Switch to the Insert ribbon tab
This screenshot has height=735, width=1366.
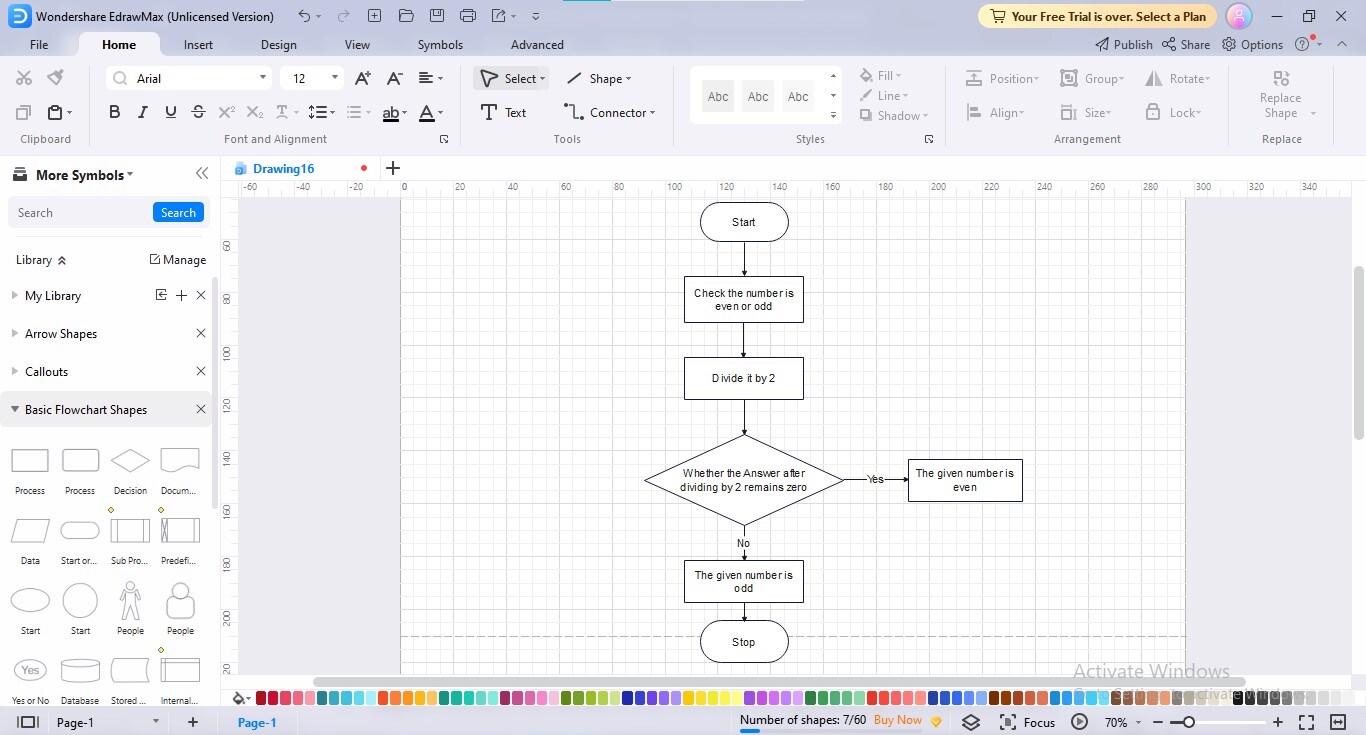click(198, 44)
